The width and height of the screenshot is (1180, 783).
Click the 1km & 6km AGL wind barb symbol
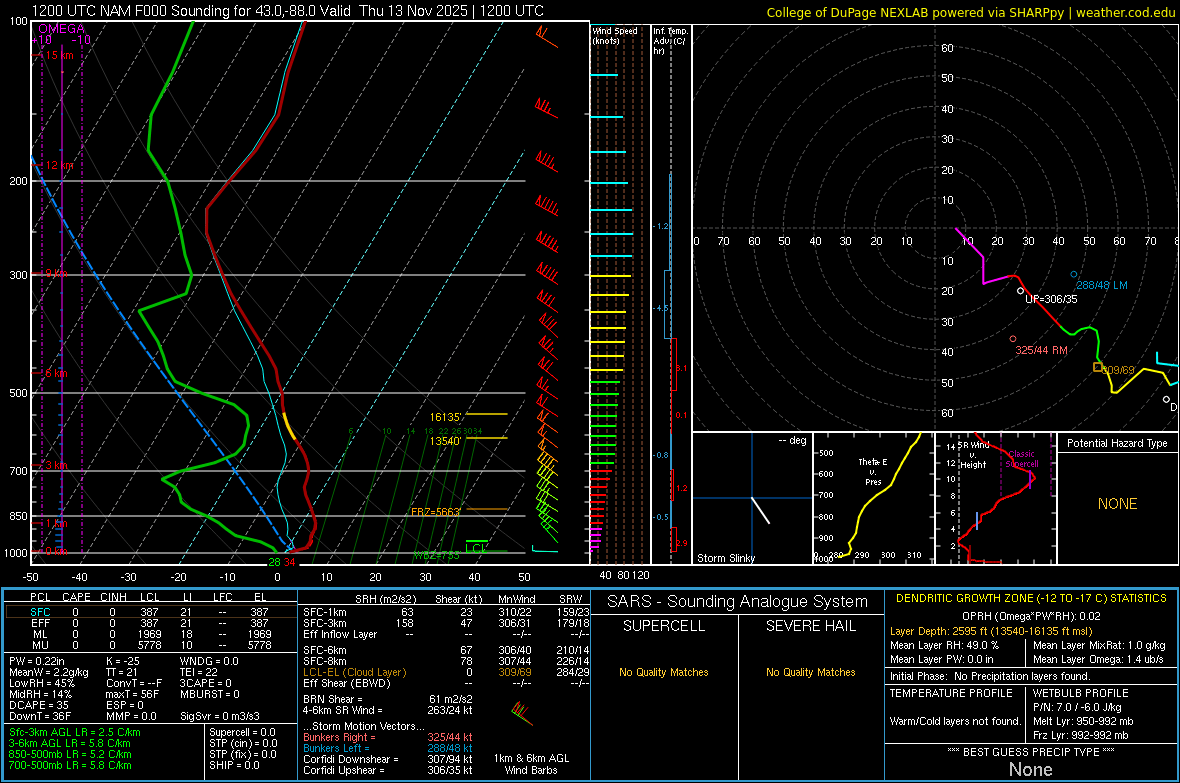pos(522,713)
